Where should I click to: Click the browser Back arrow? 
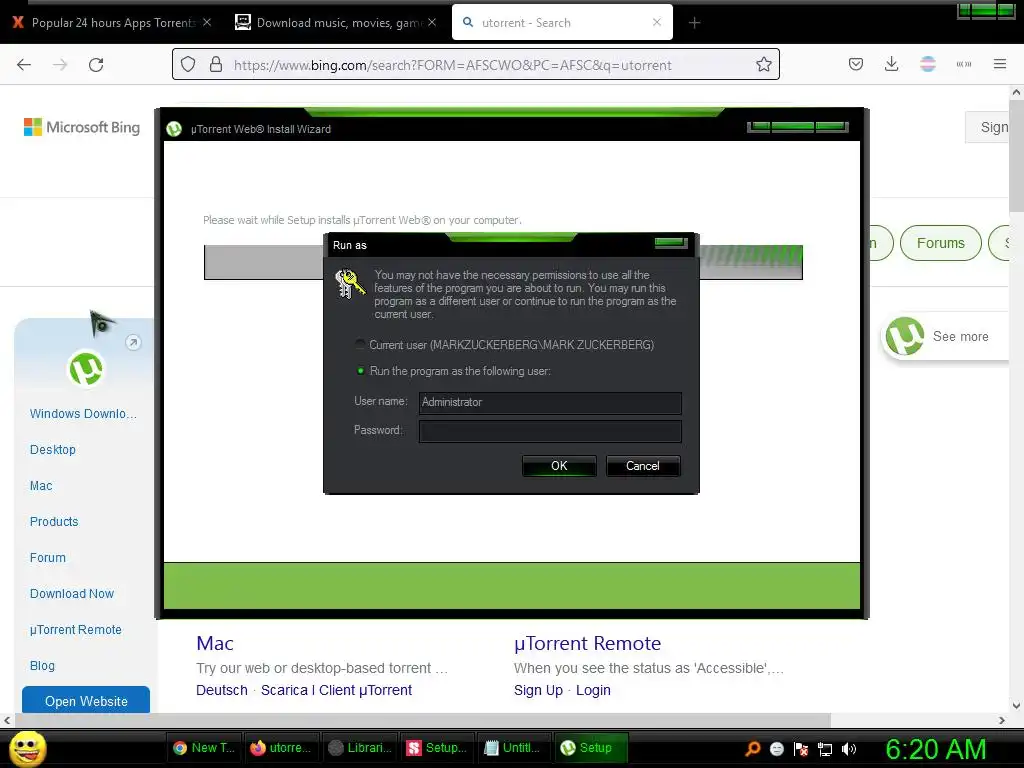pyautogui.click(x=24, y=65)
